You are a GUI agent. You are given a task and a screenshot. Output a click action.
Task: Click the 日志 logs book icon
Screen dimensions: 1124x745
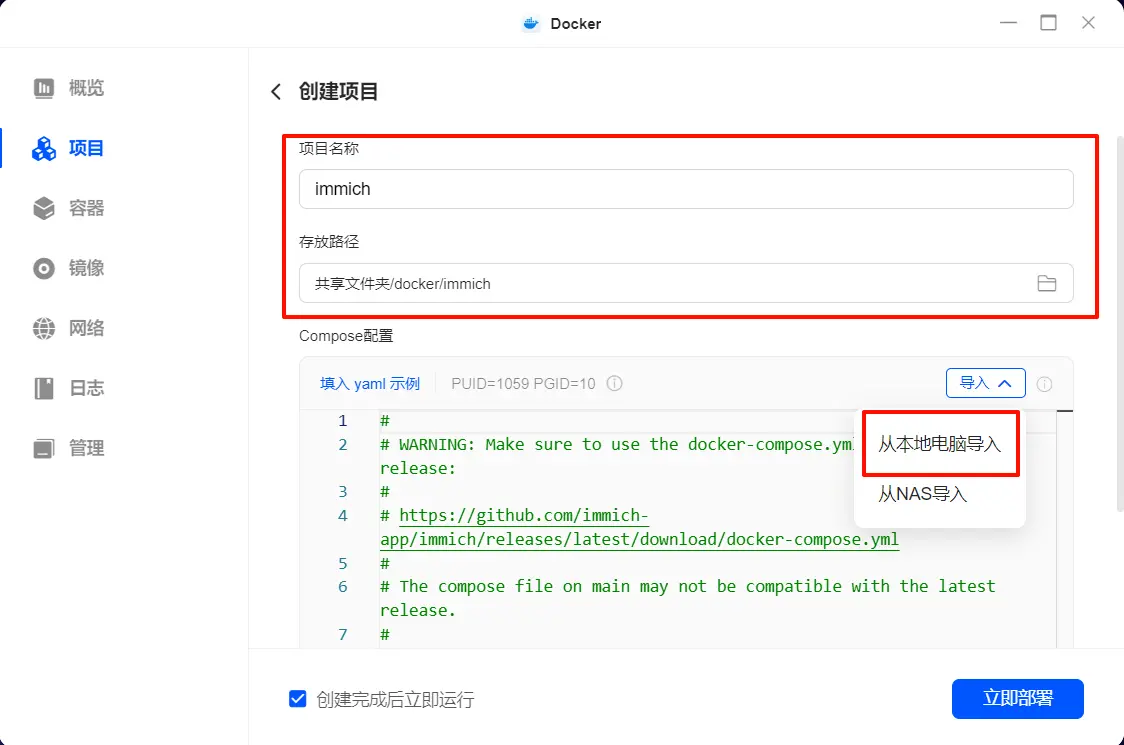point(44,388)
